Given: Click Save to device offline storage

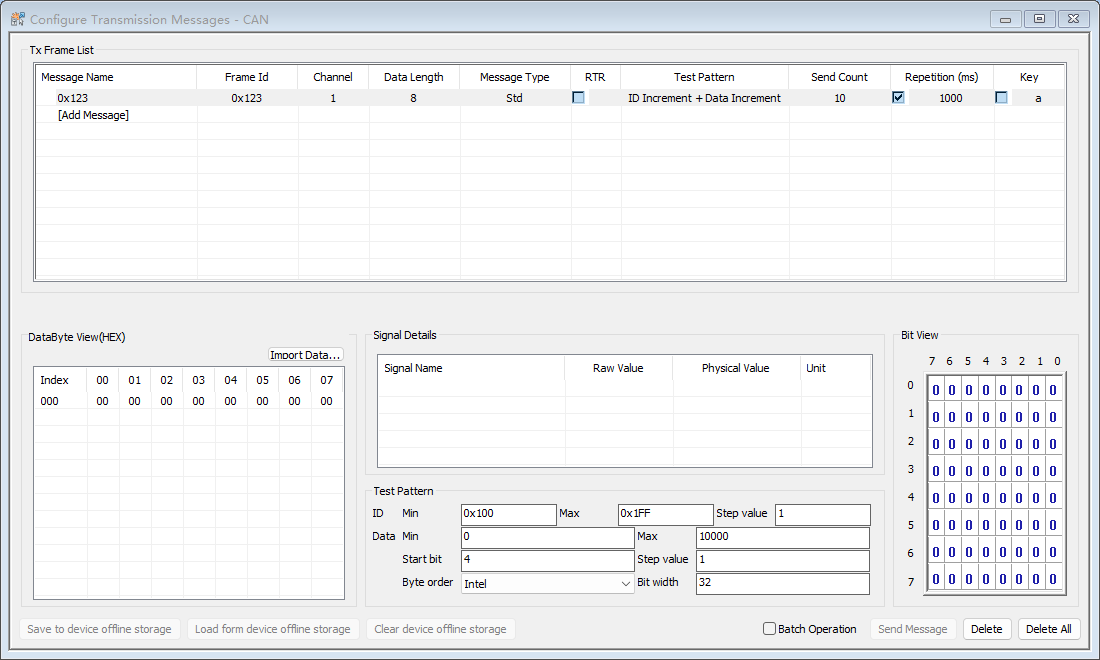Looking at the screenshot, I should (100, 629).
